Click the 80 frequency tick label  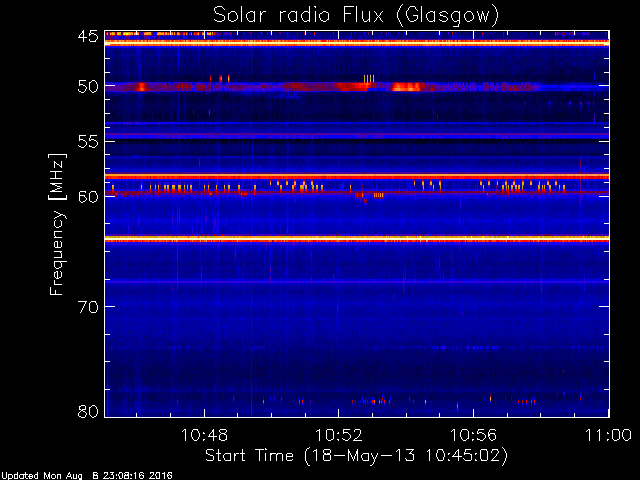[x=88, y=411]
